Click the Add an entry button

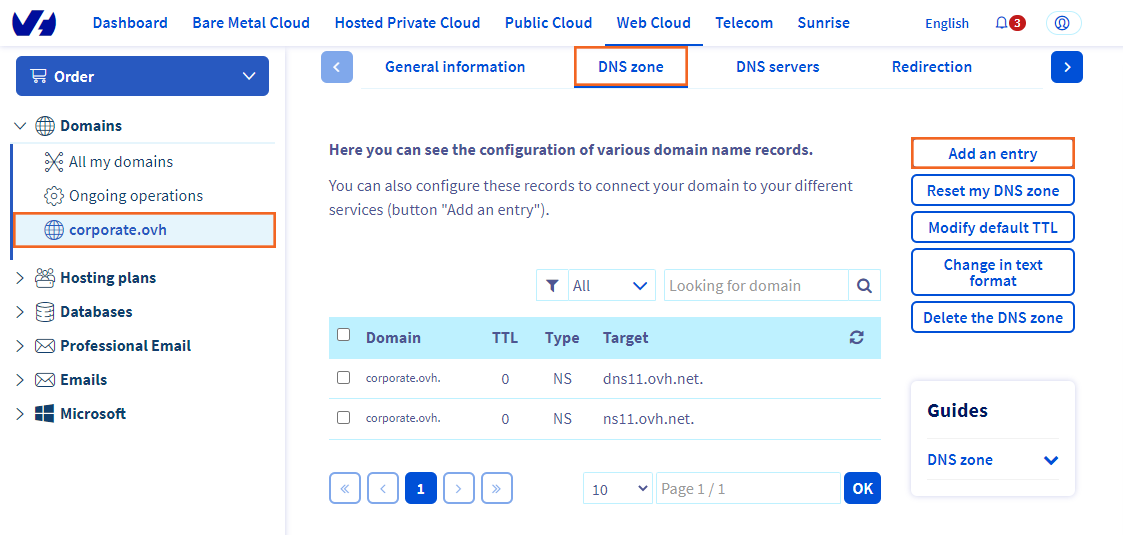pyautogui.click(x=992, y=154)
